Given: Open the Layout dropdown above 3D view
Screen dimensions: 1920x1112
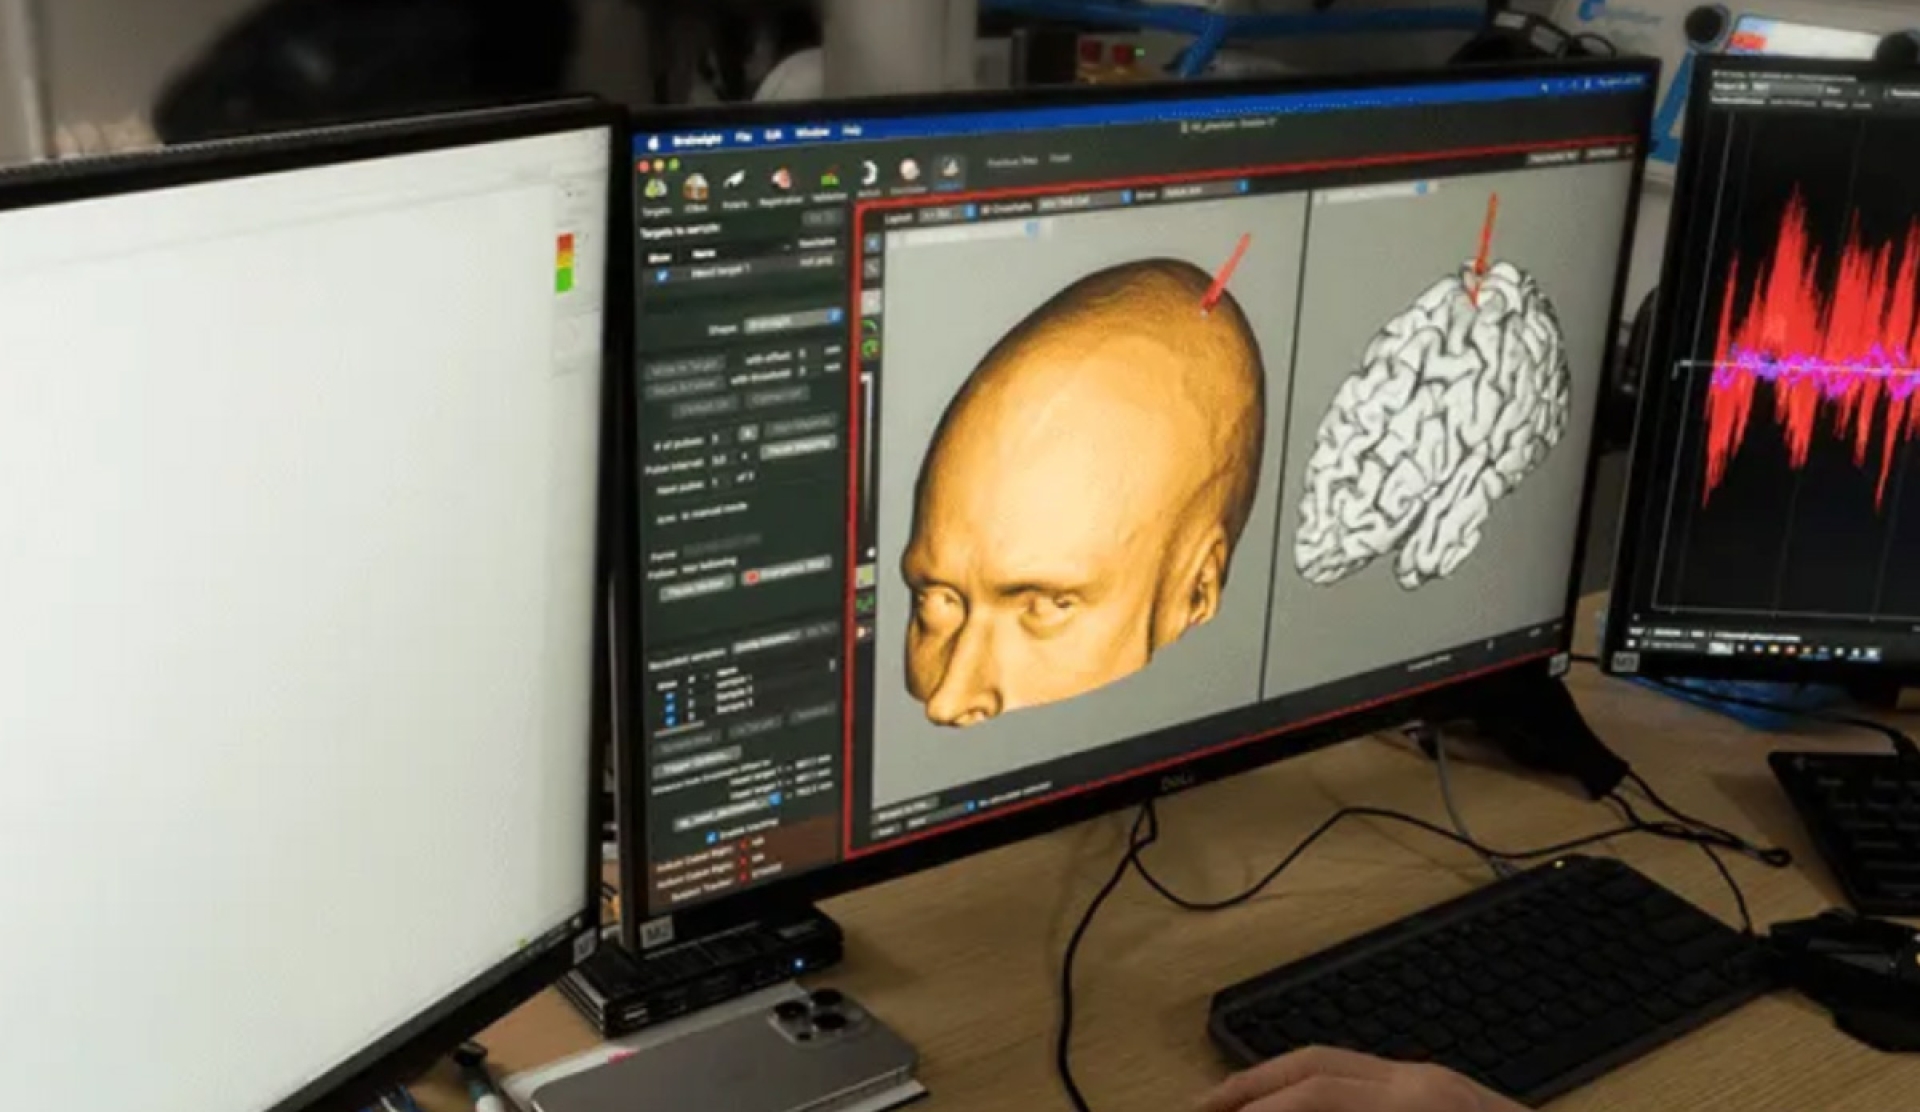Looking at the screenshot, I should pos(947,213).
